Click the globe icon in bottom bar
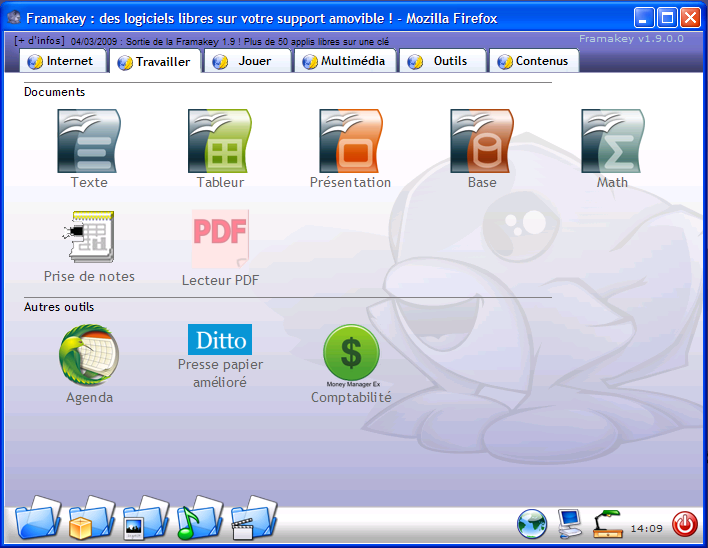This screenshot has width=708, height=548. click(x=531, y=523)
